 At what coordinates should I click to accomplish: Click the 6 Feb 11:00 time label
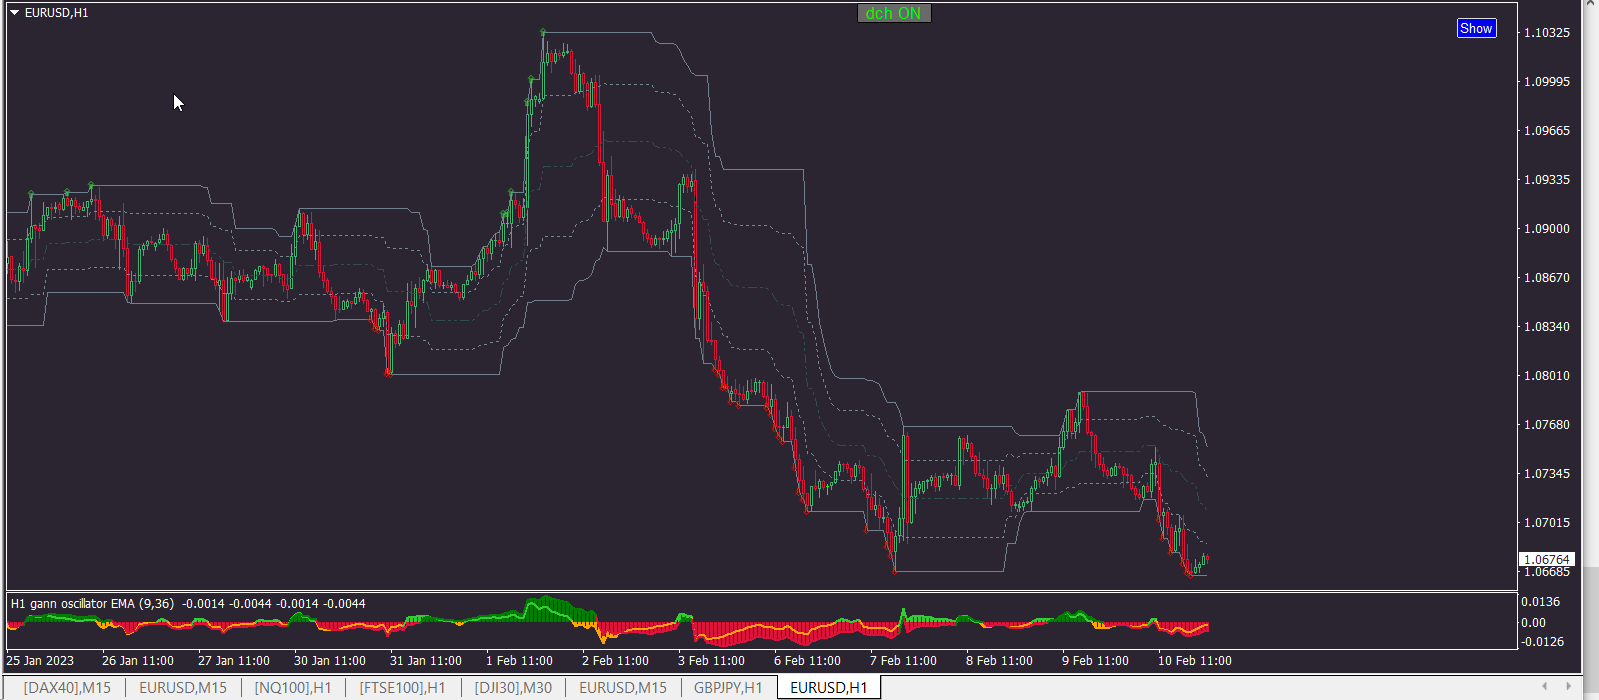pos(807,661)
